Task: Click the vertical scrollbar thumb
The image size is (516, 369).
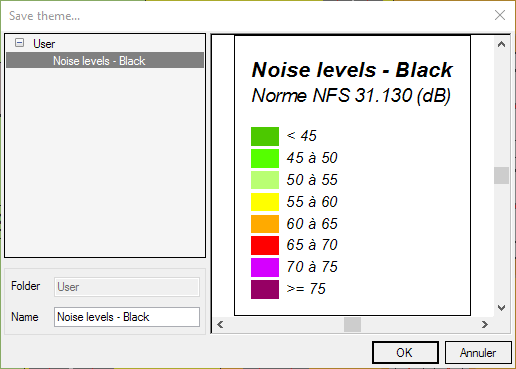Action: click(x=501, y=175)
